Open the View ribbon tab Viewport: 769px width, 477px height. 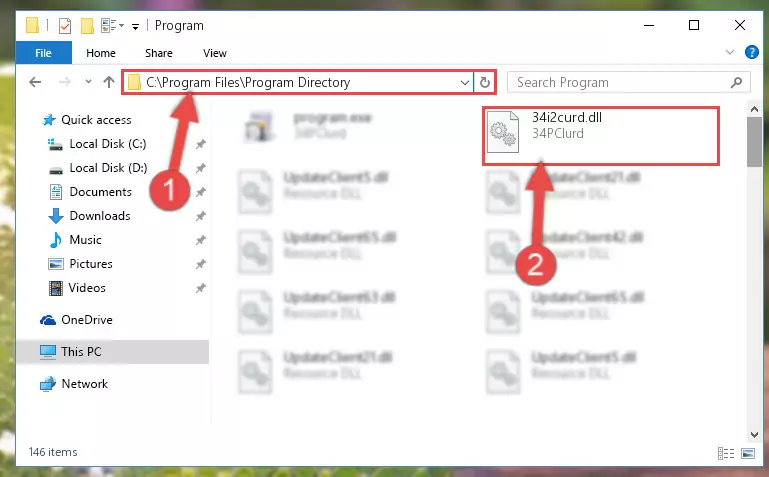point(215,53)
